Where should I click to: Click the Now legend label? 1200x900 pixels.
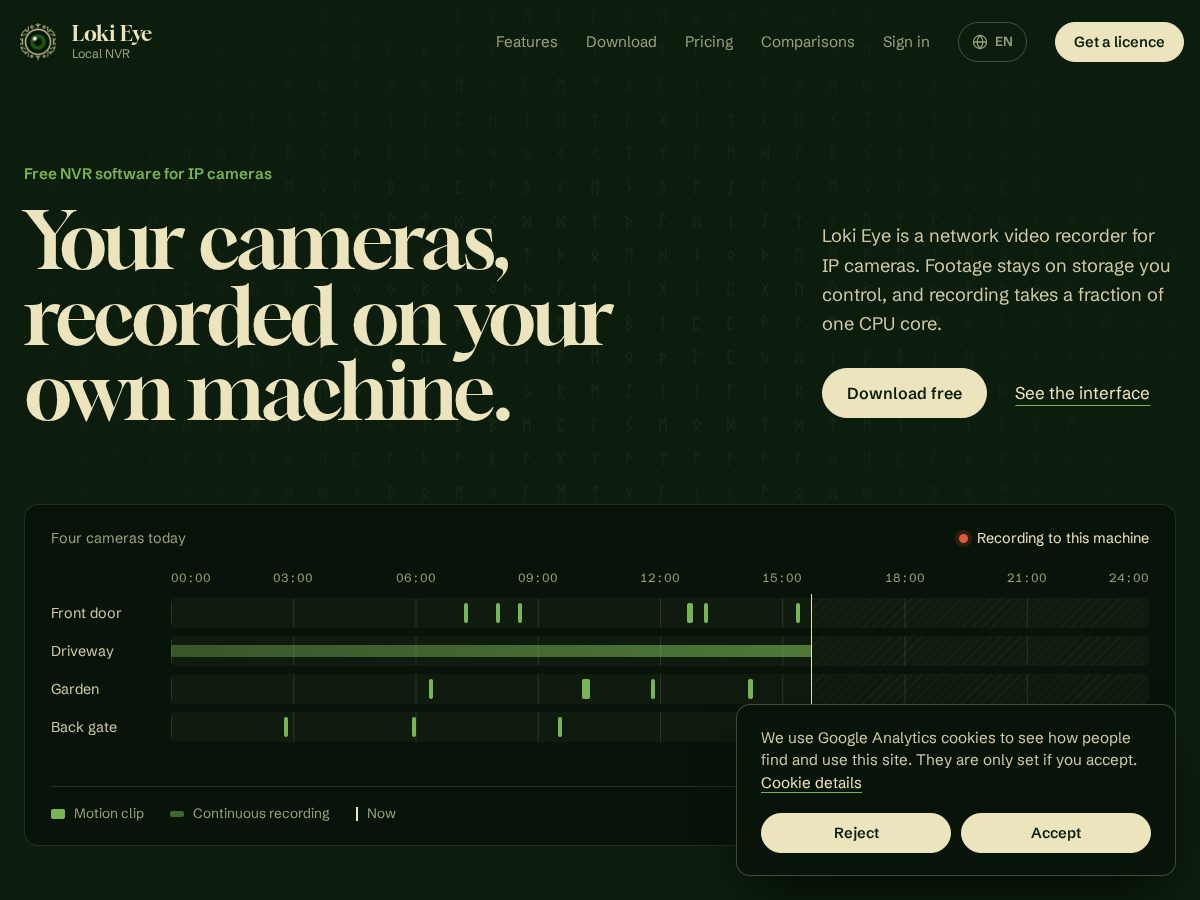pyautogui.click(x=381, y=814)
